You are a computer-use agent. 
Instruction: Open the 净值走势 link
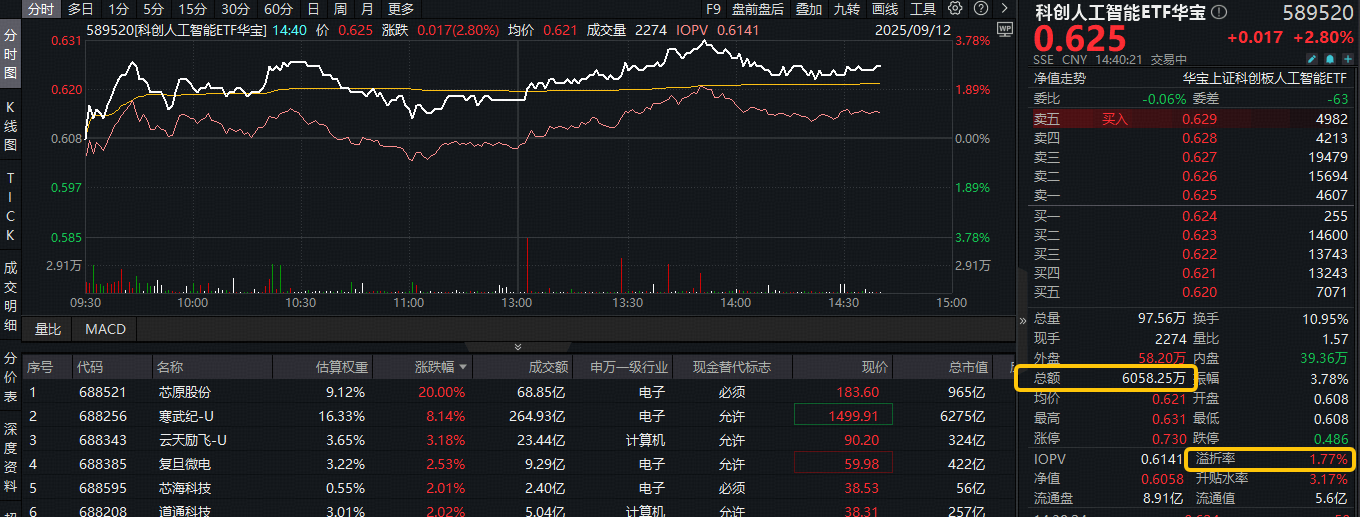[1059, 78]
